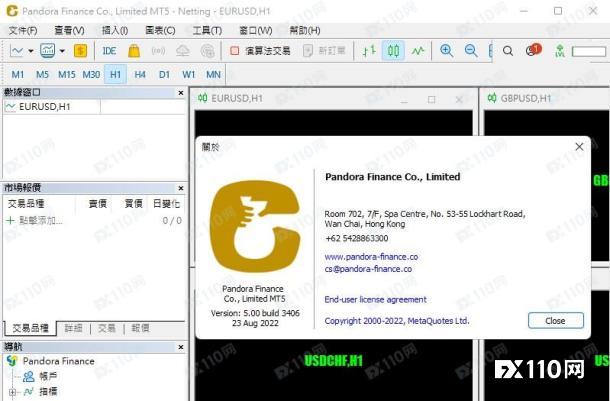Select the M5 timeframe

point(42,74)
